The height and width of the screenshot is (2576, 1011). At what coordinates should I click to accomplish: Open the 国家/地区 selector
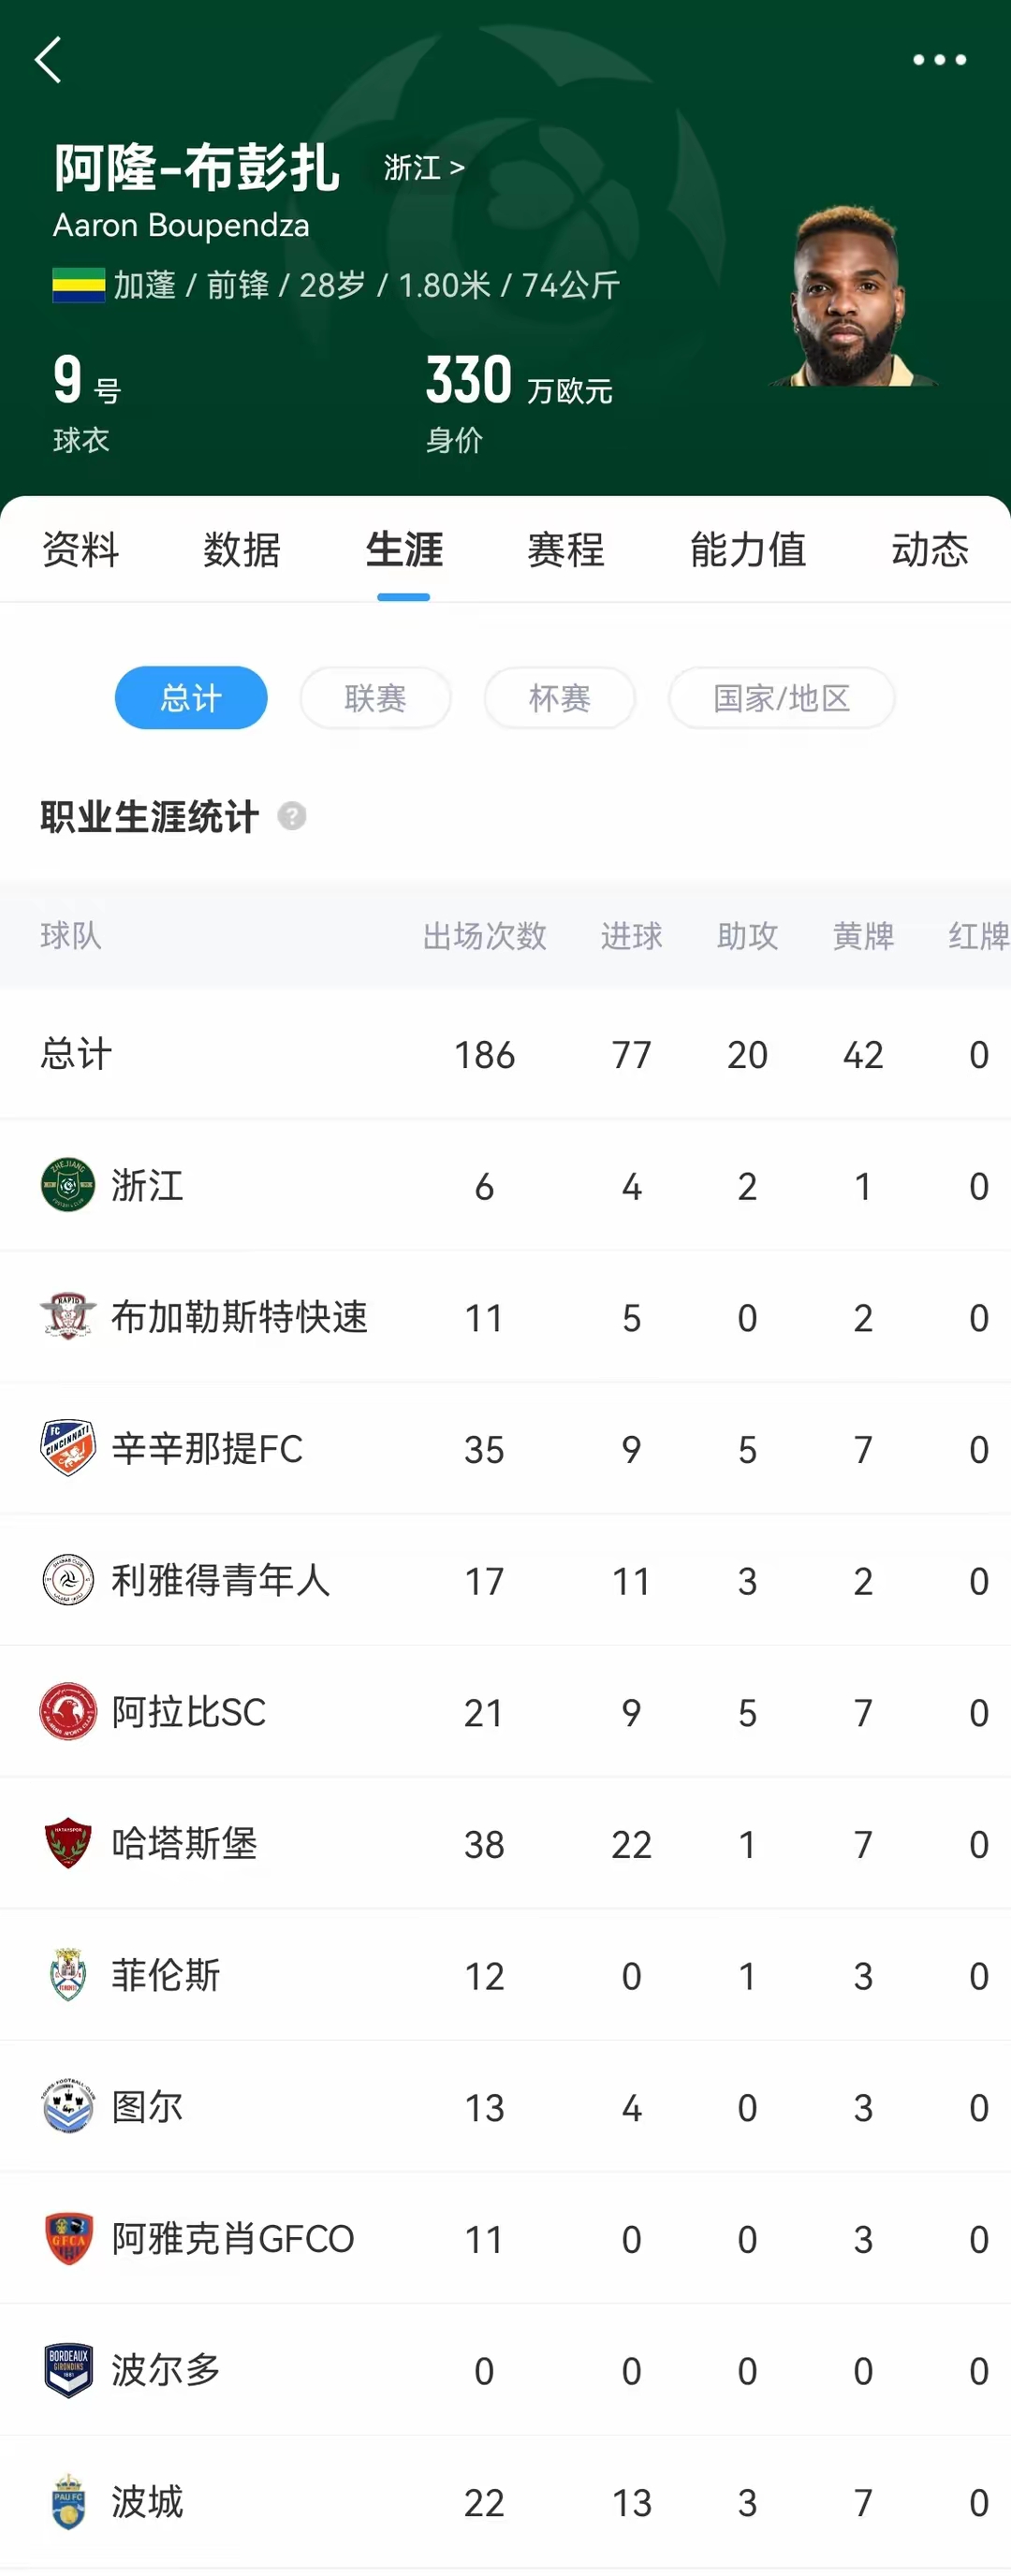point(783,698)
